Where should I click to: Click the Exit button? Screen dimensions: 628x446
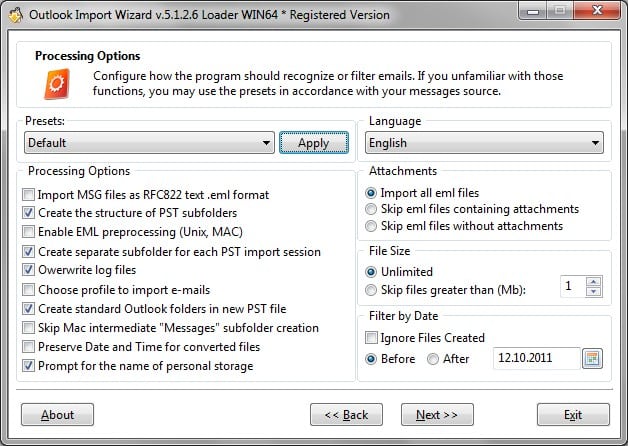click(x=573, y=415)
